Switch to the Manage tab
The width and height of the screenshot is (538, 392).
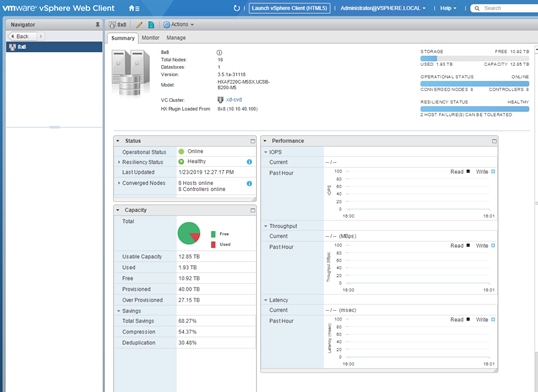[x=176, y=38]
